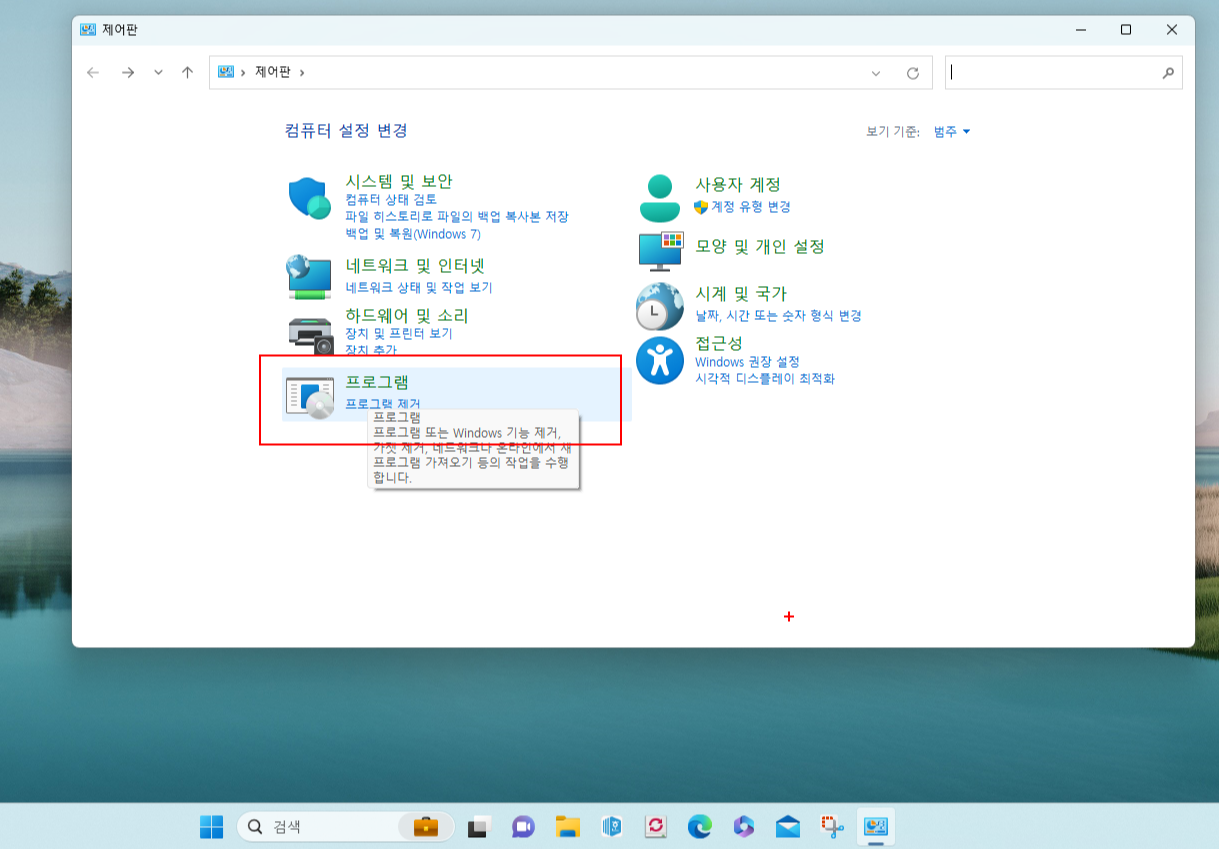Open the Microsoft 365 Copilot taskbar icon
Viewport: 1219px width, 849px height.
click(743, 827)
